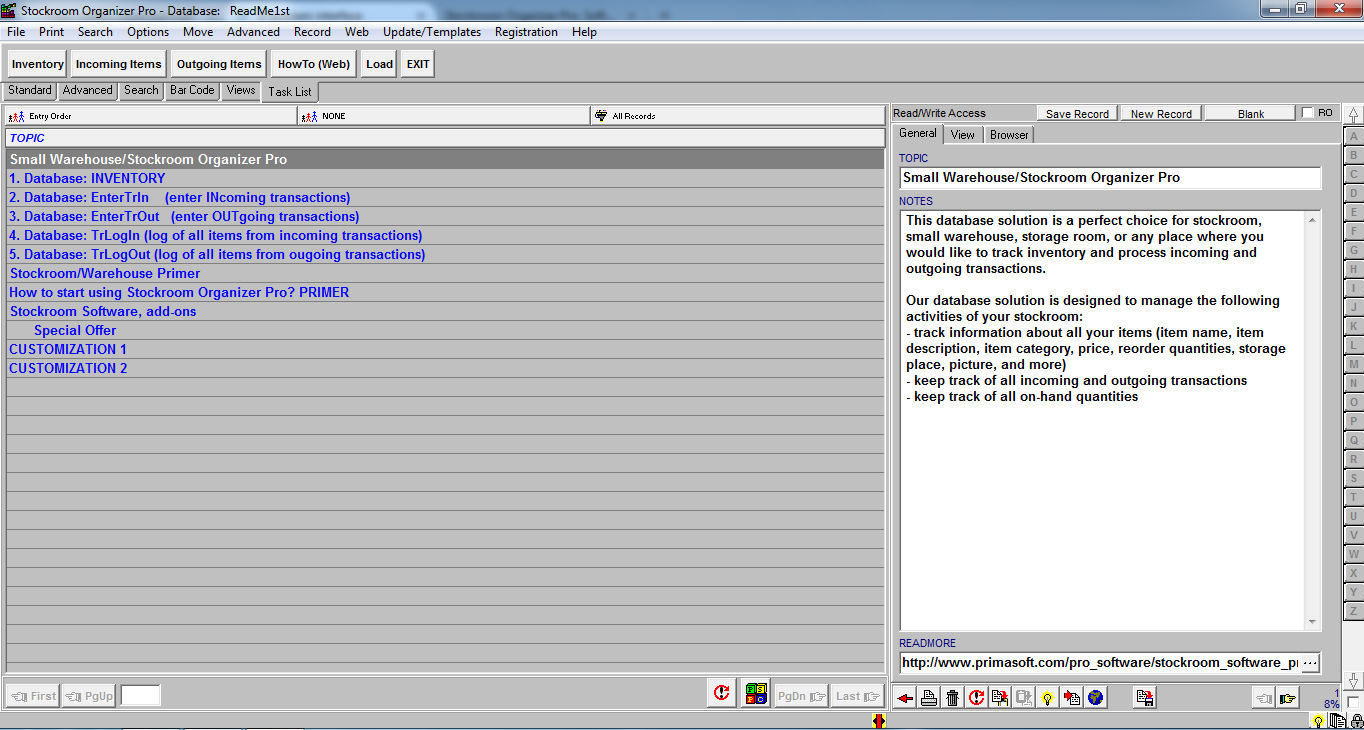Click the status bar light bulb icon
This screenshot has height=730, width=1364.
(1319, 721)
